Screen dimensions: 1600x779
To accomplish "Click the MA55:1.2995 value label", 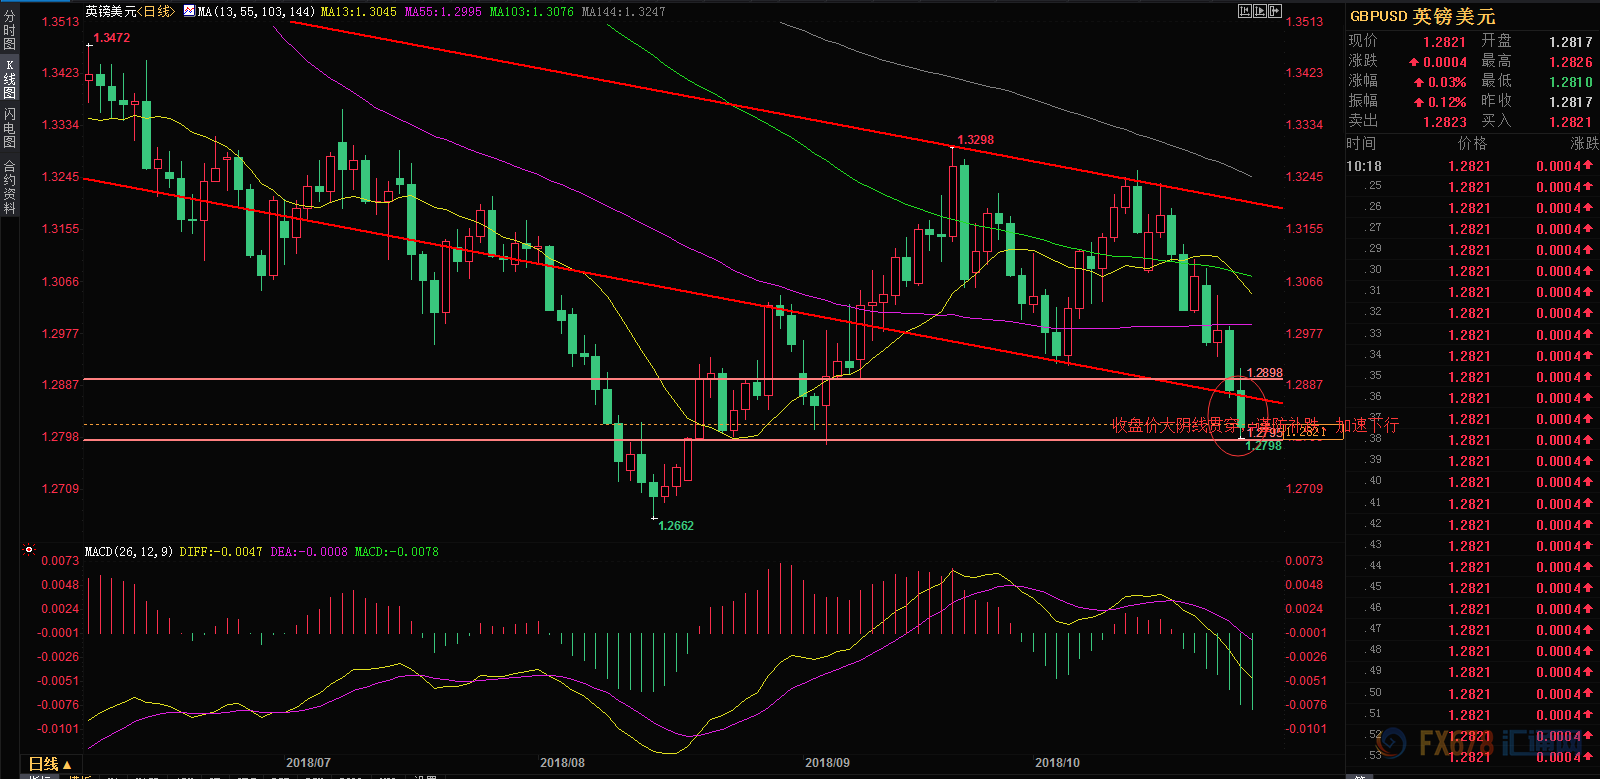I will [443, 11].
